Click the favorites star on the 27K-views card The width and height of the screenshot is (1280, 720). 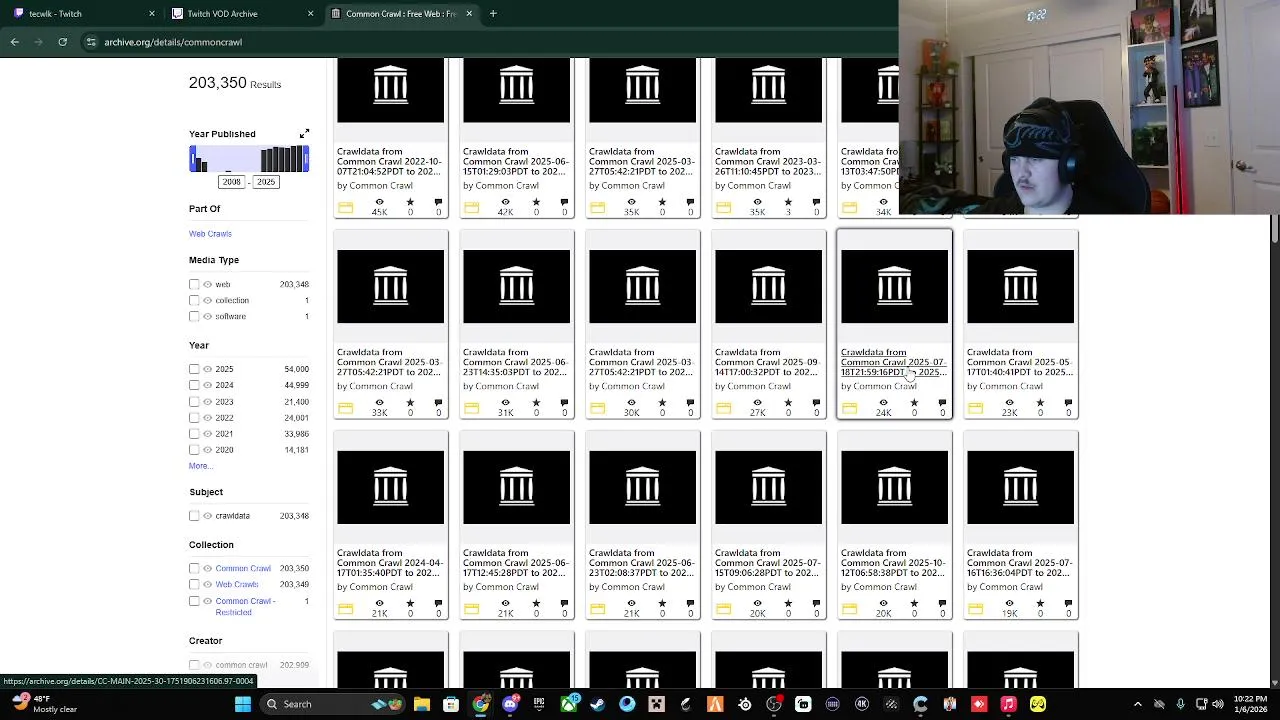[788, 403]
